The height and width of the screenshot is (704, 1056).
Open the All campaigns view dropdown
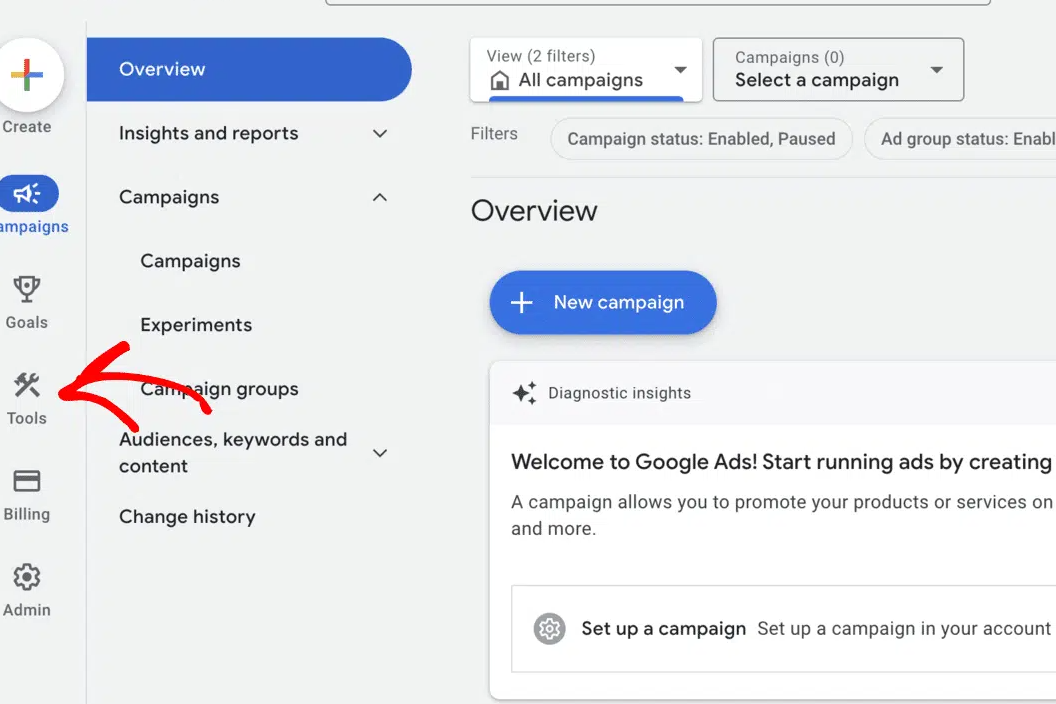tap(586, 69)
